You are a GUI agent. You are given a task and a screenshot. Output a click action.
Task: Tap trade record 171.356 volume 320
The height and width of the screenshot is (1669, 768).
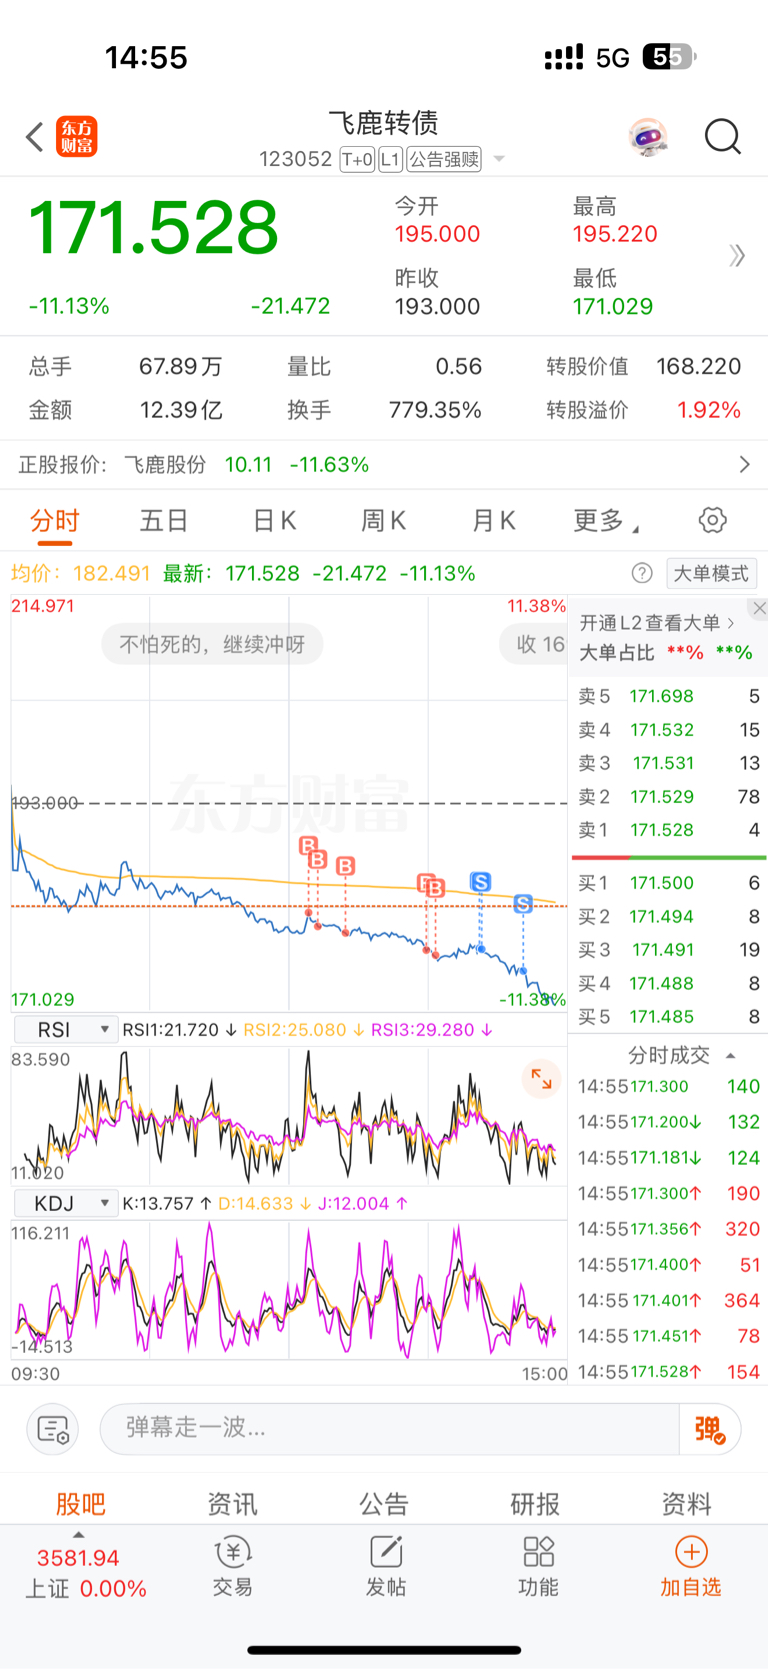point(668,1229)
